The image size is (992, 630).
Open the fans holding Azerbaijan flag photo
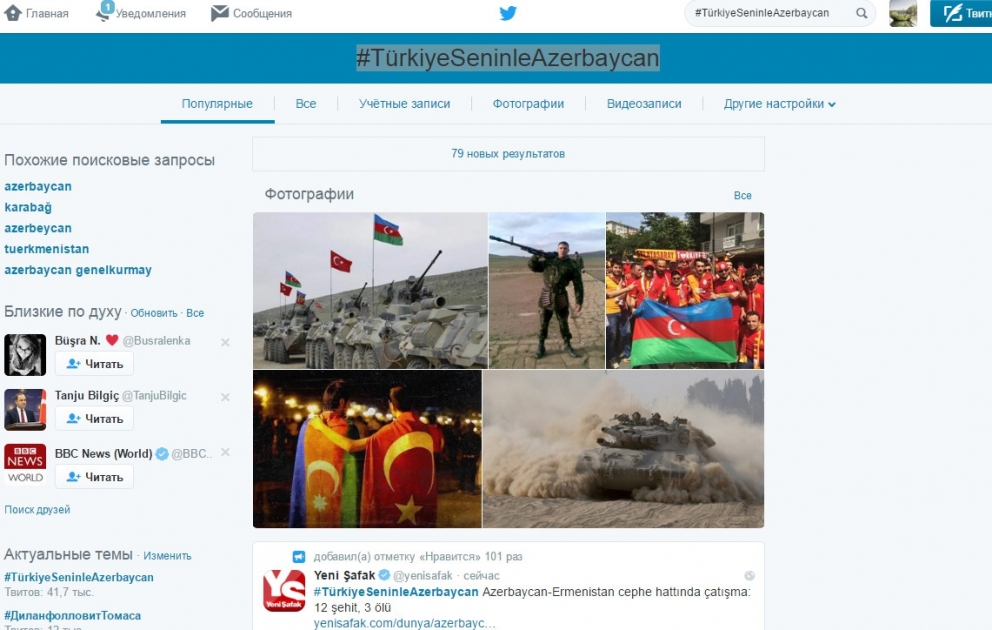tap(685, 290)
